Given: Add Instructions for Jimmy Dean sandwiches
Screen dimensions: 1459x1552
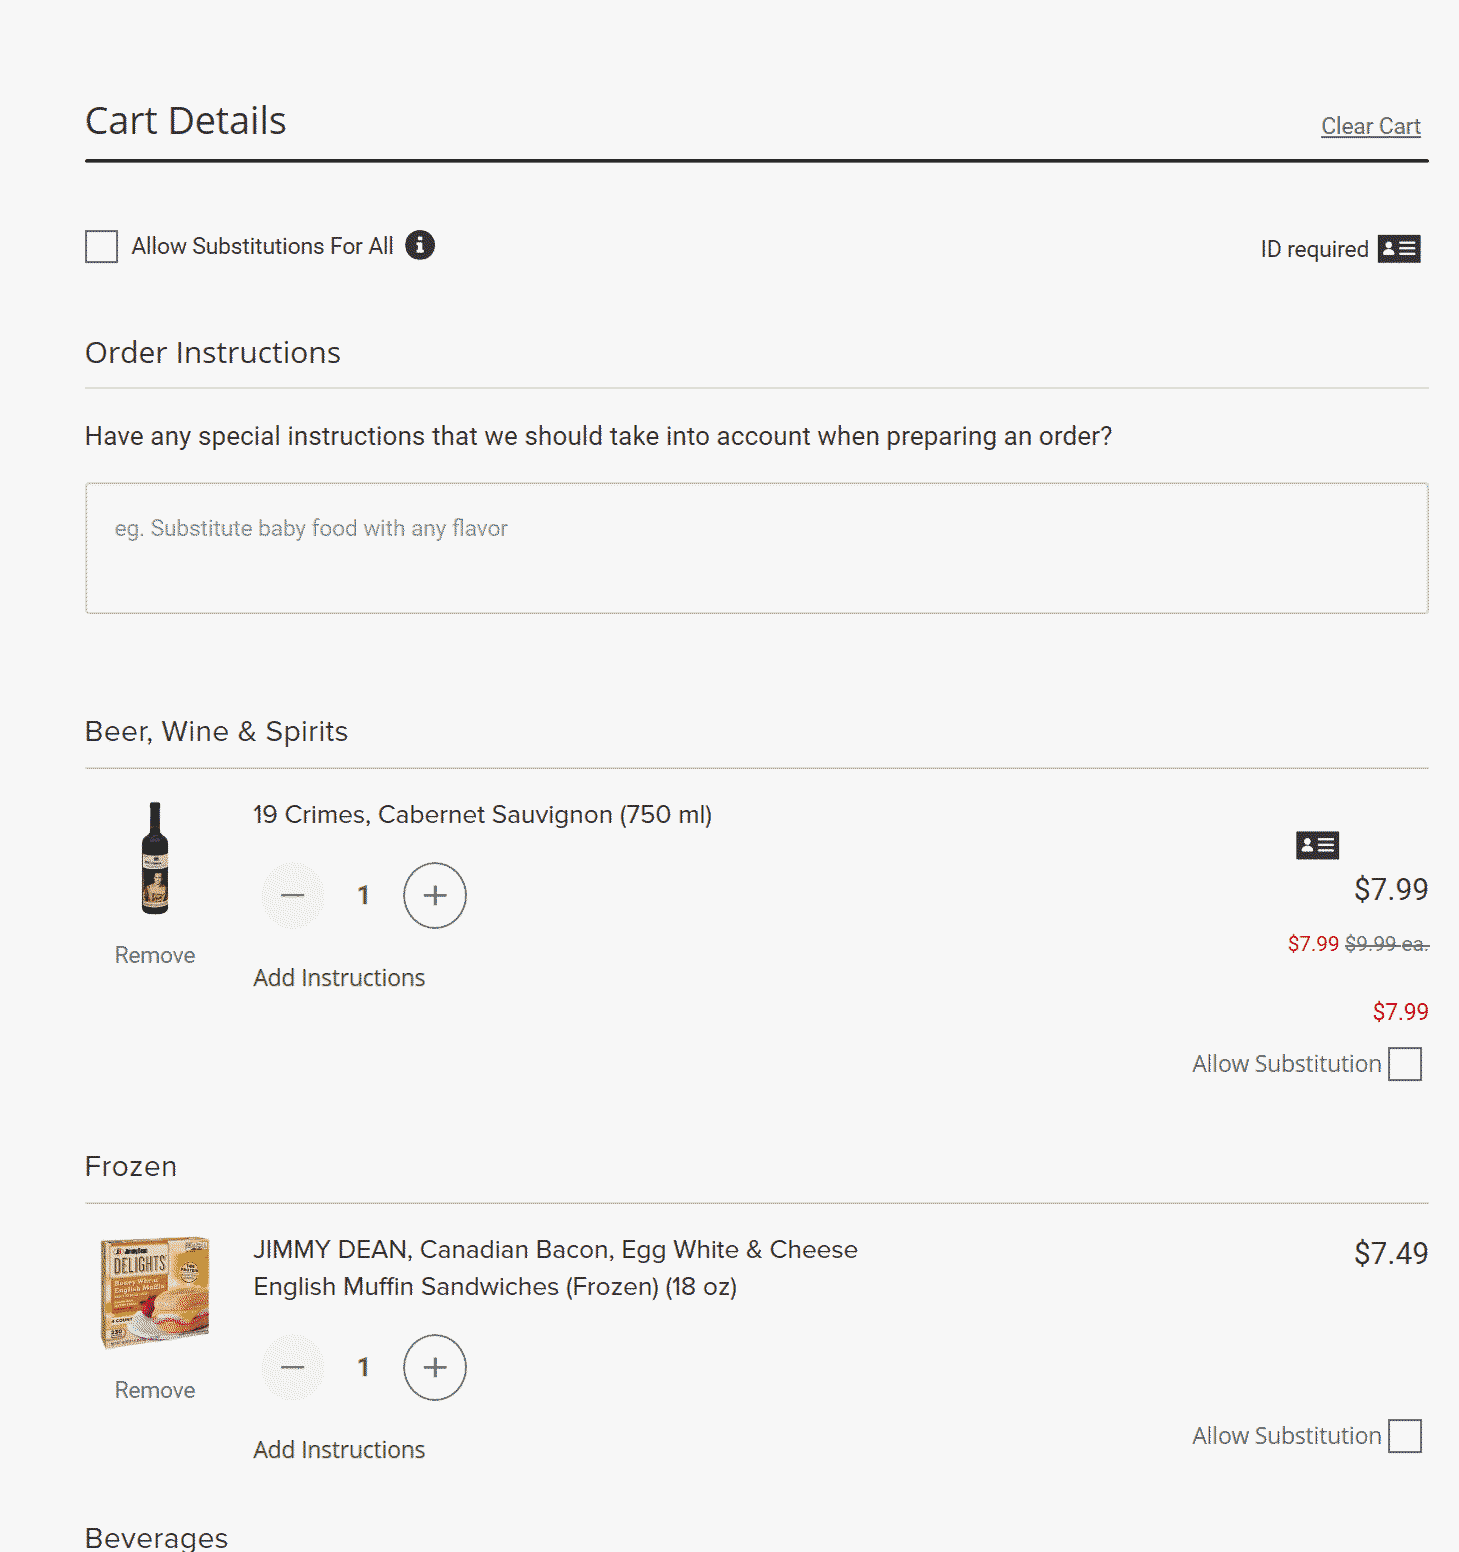Looking at the screenshot, I should 339,1450.
